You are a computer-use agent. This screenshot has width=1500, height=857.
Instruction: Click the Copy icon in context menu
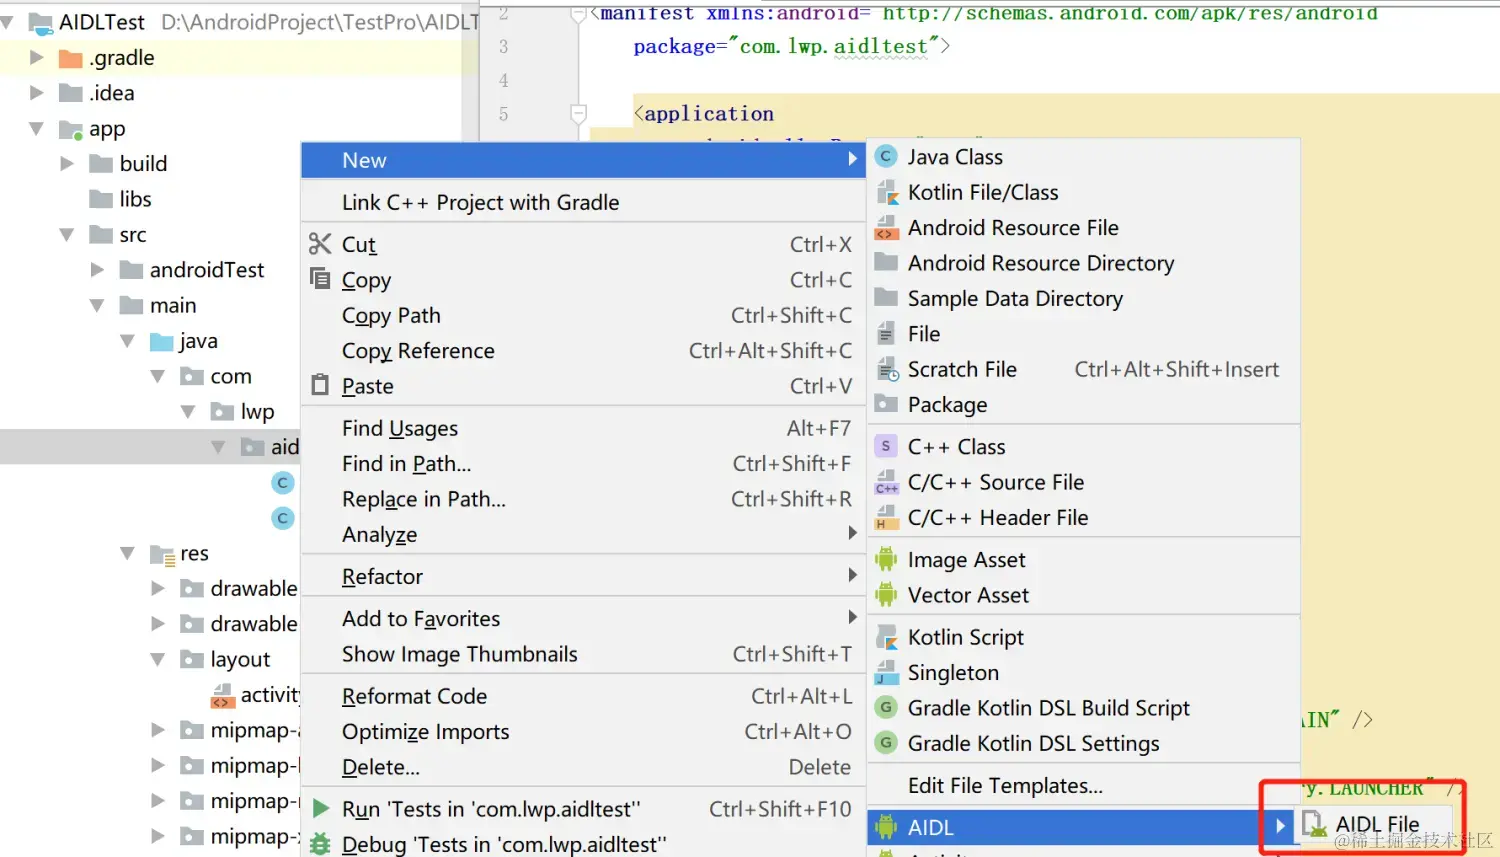[320, 279]
